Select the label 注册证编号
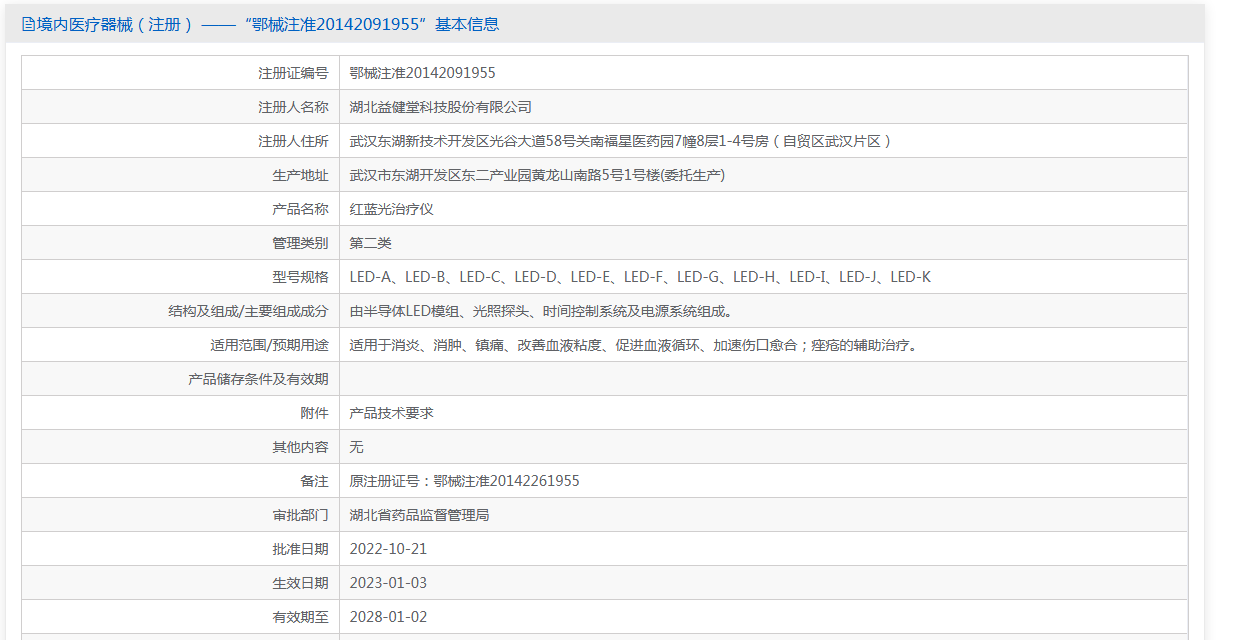The height and width of the screenshot is (640, 1255). tap(293, 73)
